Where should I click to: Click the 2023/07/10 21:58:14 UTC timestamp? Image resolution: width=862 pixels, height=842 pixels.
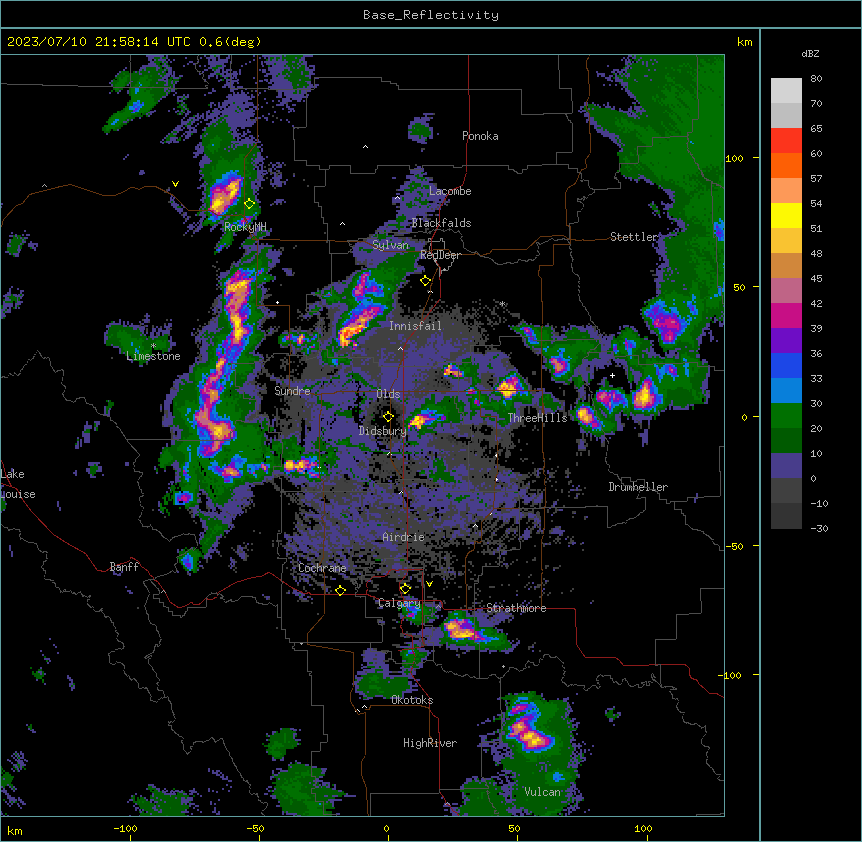coord(99,42)
